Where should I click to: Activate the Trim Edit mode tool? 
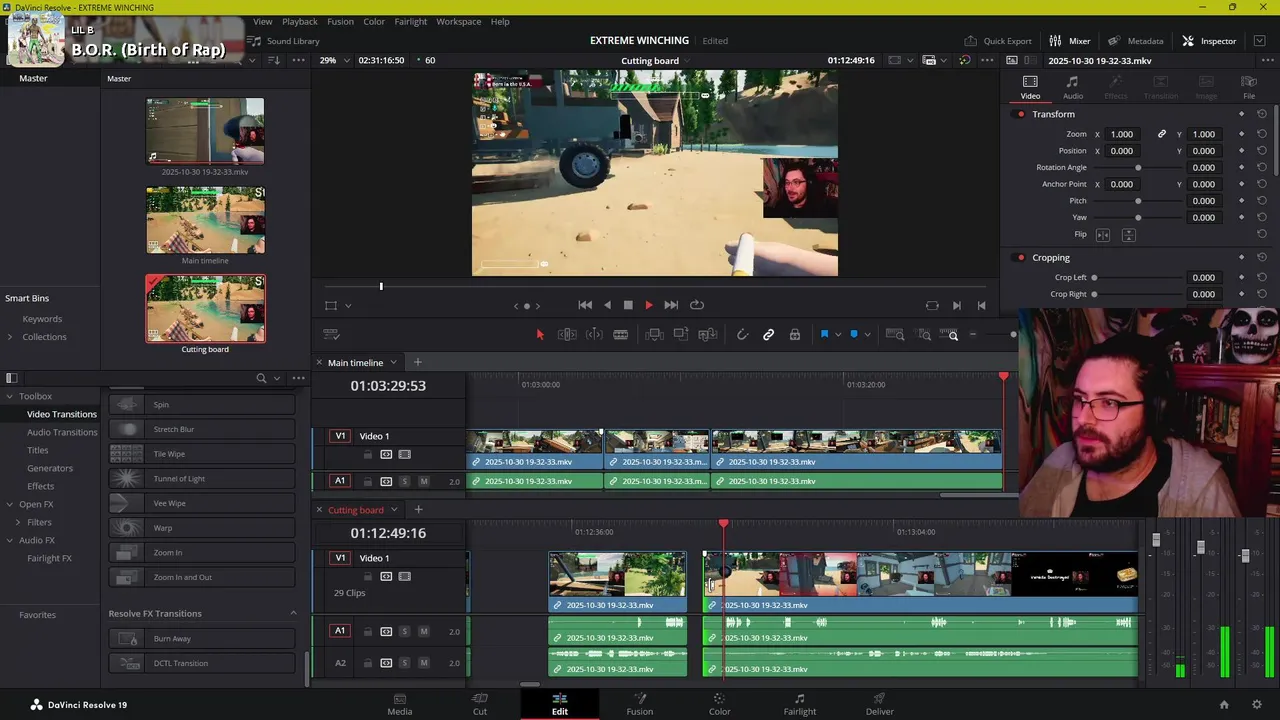(x=567, y=335)
